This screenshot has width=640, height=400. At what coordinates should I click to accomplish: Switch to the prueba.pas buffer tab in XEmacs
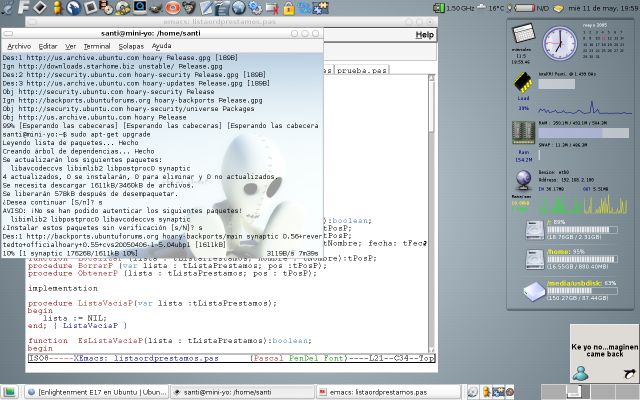point(362,70)
